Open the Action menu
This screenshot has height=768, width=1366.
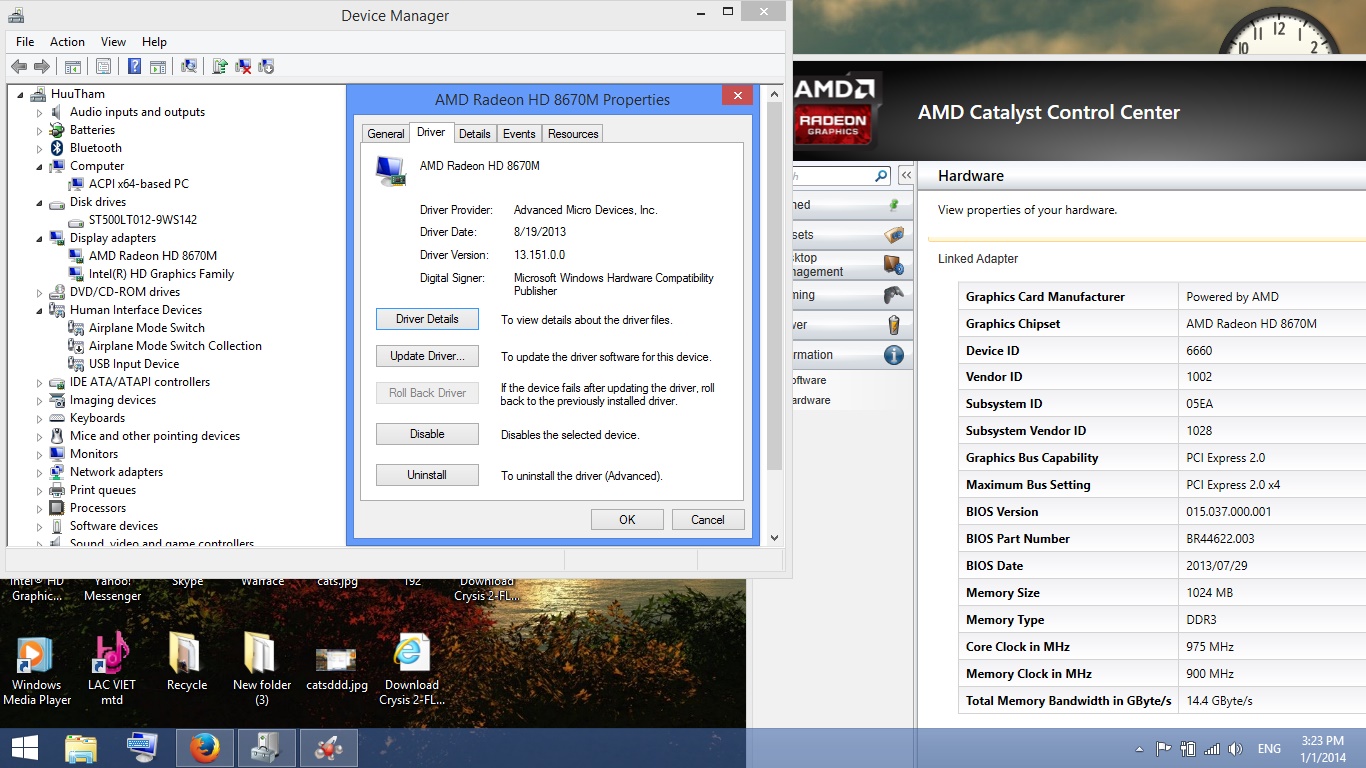click(x=67, y=42)
